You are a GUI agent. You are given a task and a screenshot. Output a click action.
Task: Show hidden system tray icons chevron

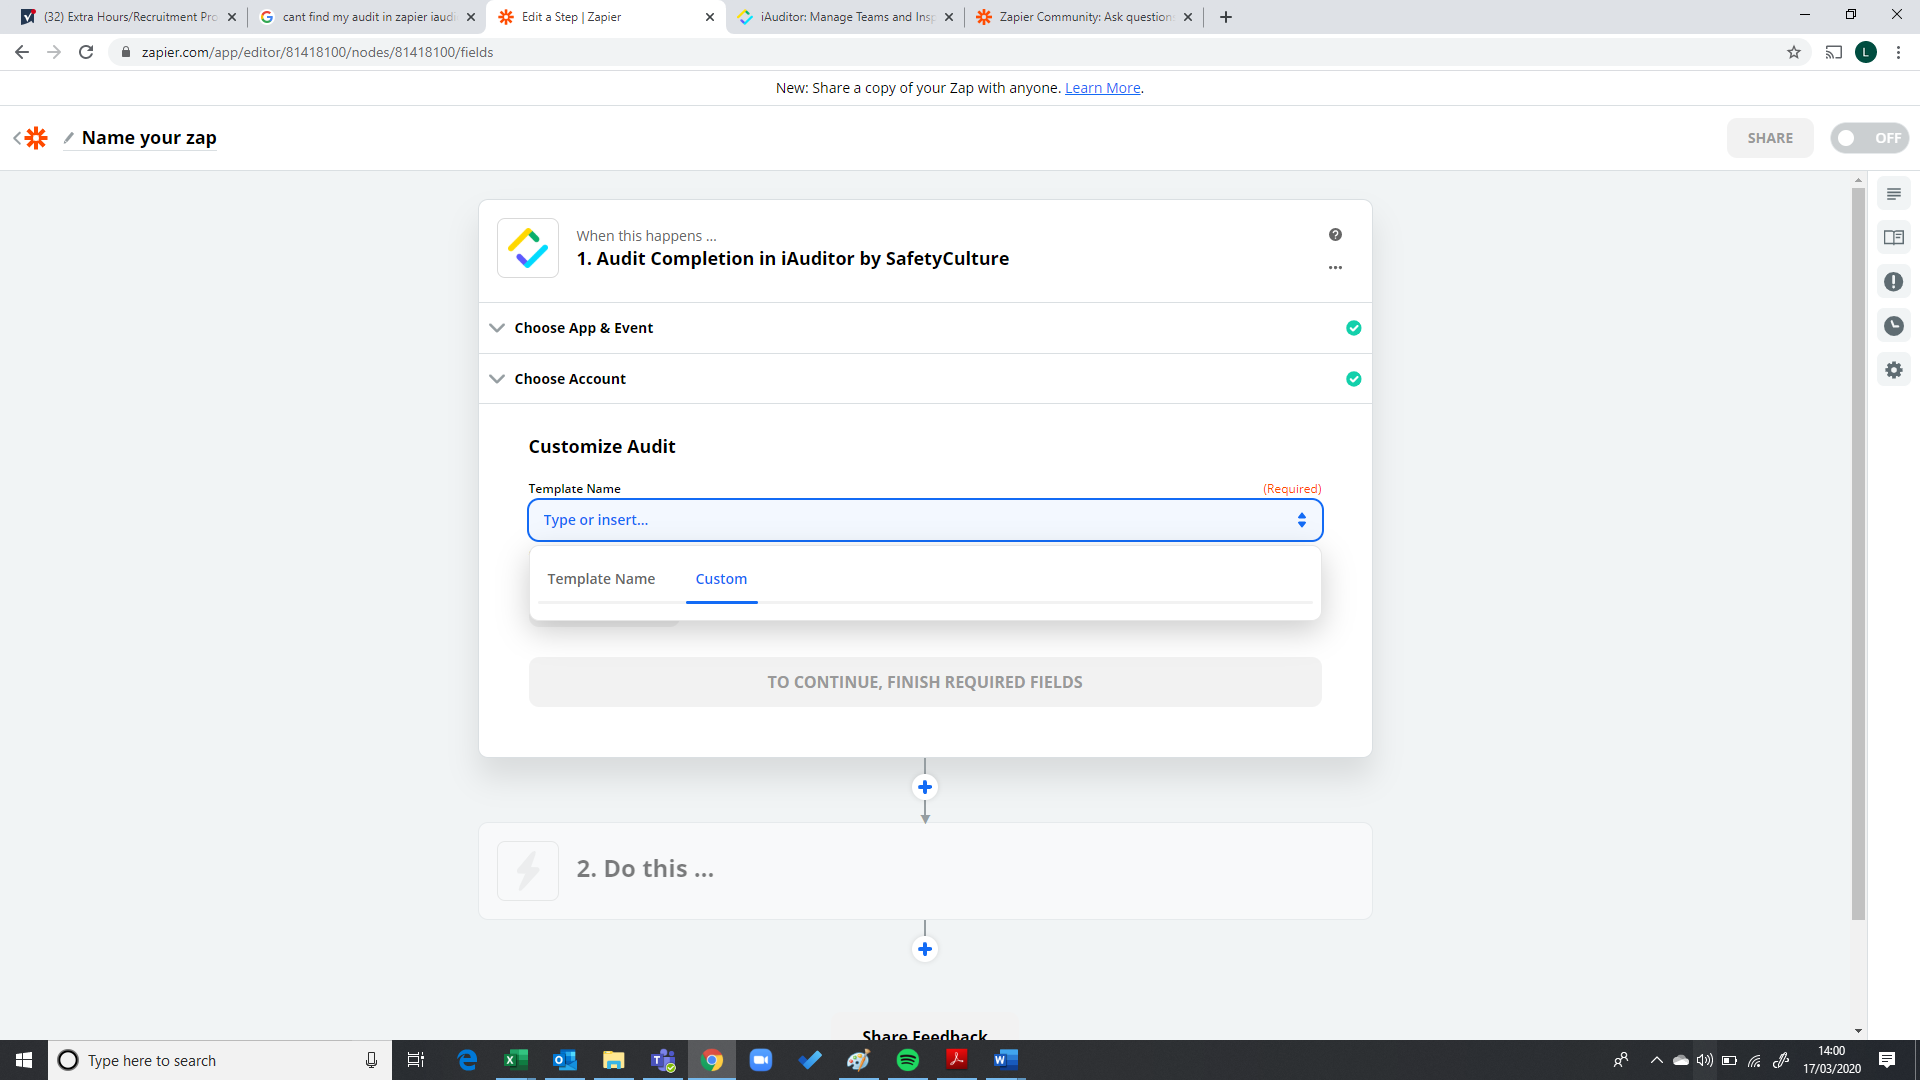click(1656, 1060)
